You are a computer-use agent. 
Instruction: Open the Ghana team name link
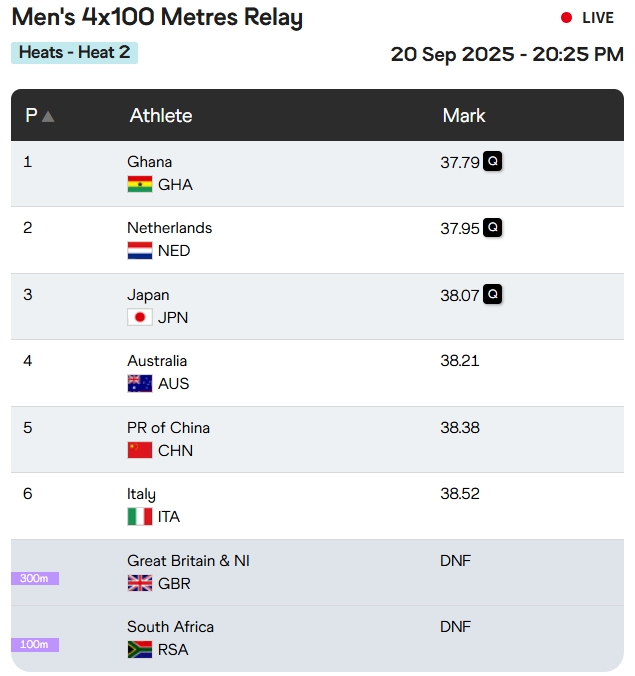(149, 162)
